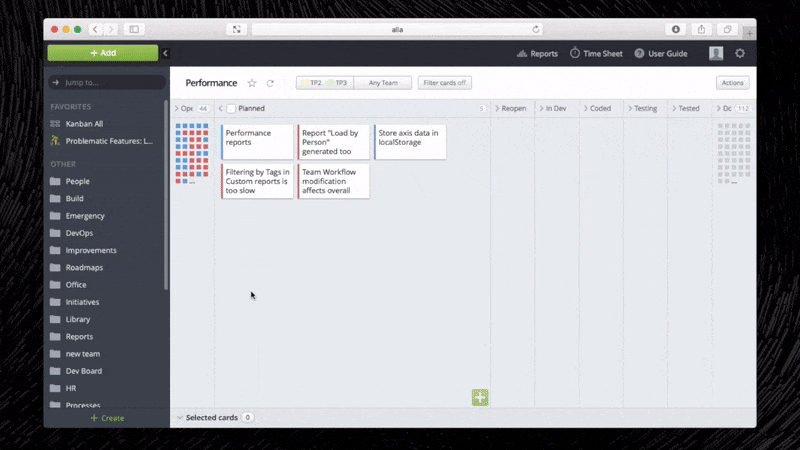Open the user avatar profile
This screenshot has height=450, width=800.
point(716,53)
